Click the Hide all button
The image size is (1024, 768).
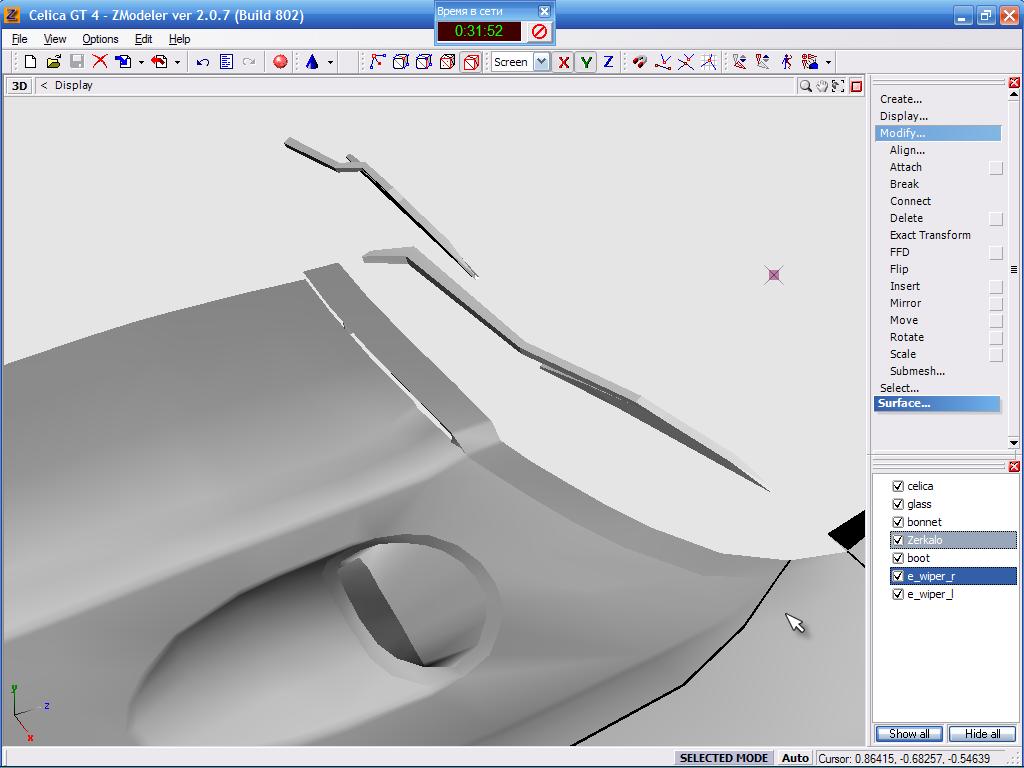[982, 734]
